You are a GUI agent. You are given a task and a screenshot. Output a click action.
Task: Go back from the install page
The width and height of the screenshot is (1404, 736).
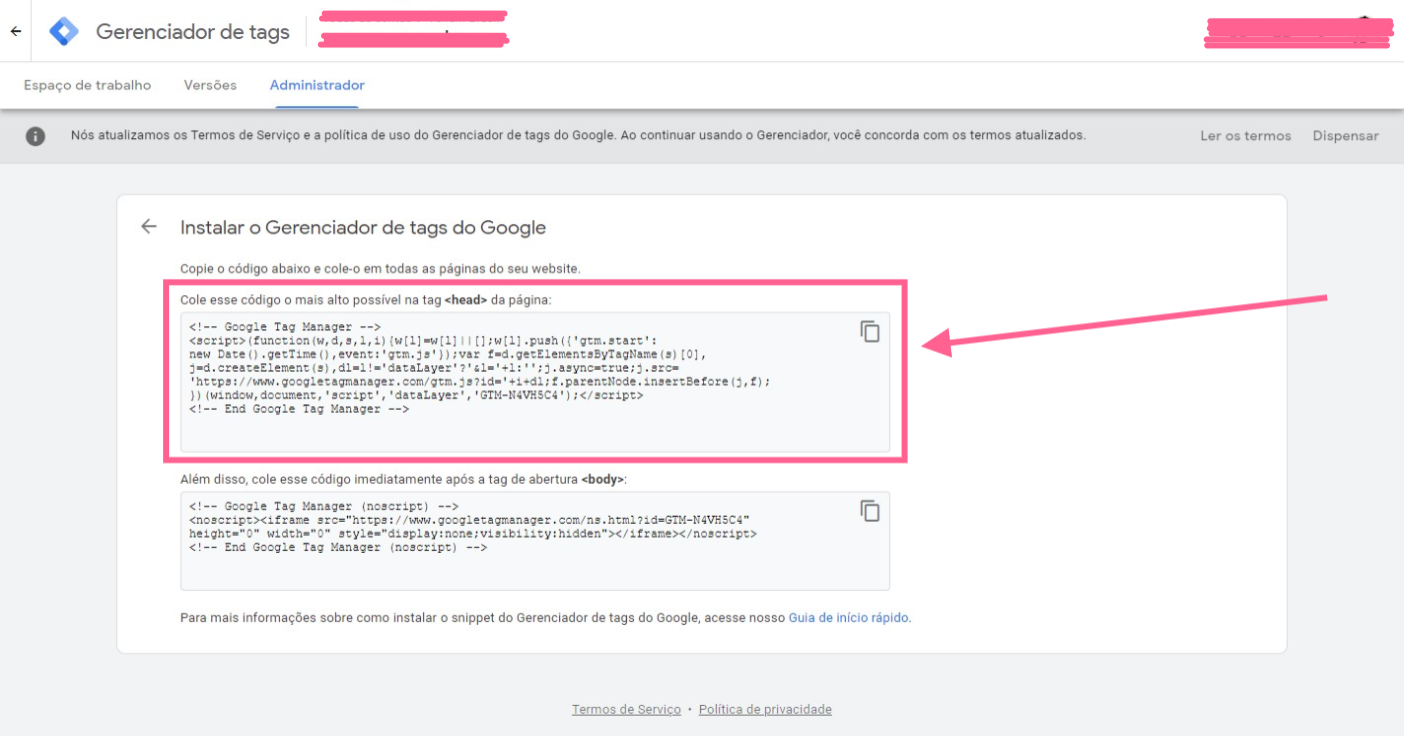[x=149, y=226]
